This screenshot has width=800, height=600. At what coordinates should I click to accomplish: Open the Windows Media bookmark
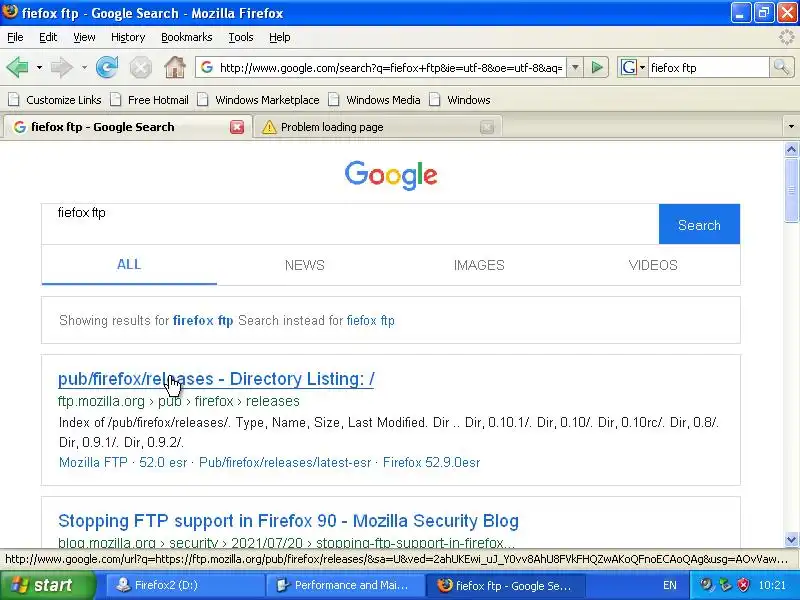(375, 100)
